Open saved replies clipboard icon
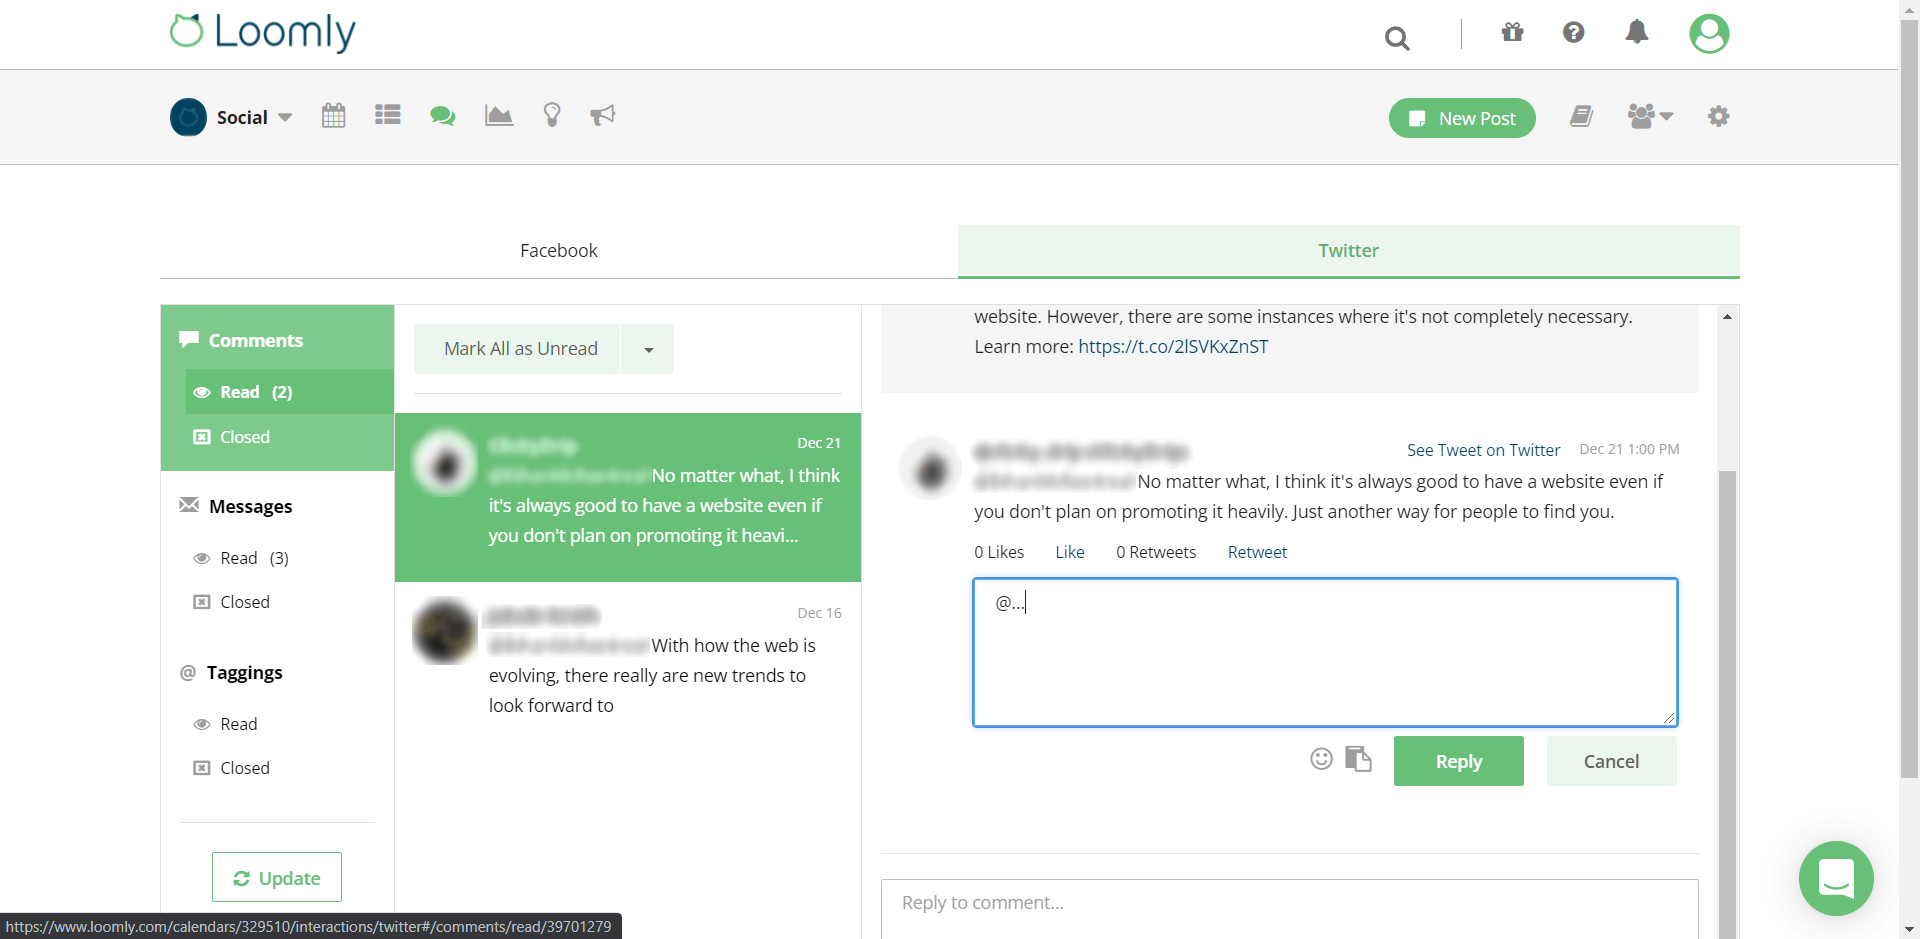The height and width of the screenshot is (939, 1920). click(1358, 759)
